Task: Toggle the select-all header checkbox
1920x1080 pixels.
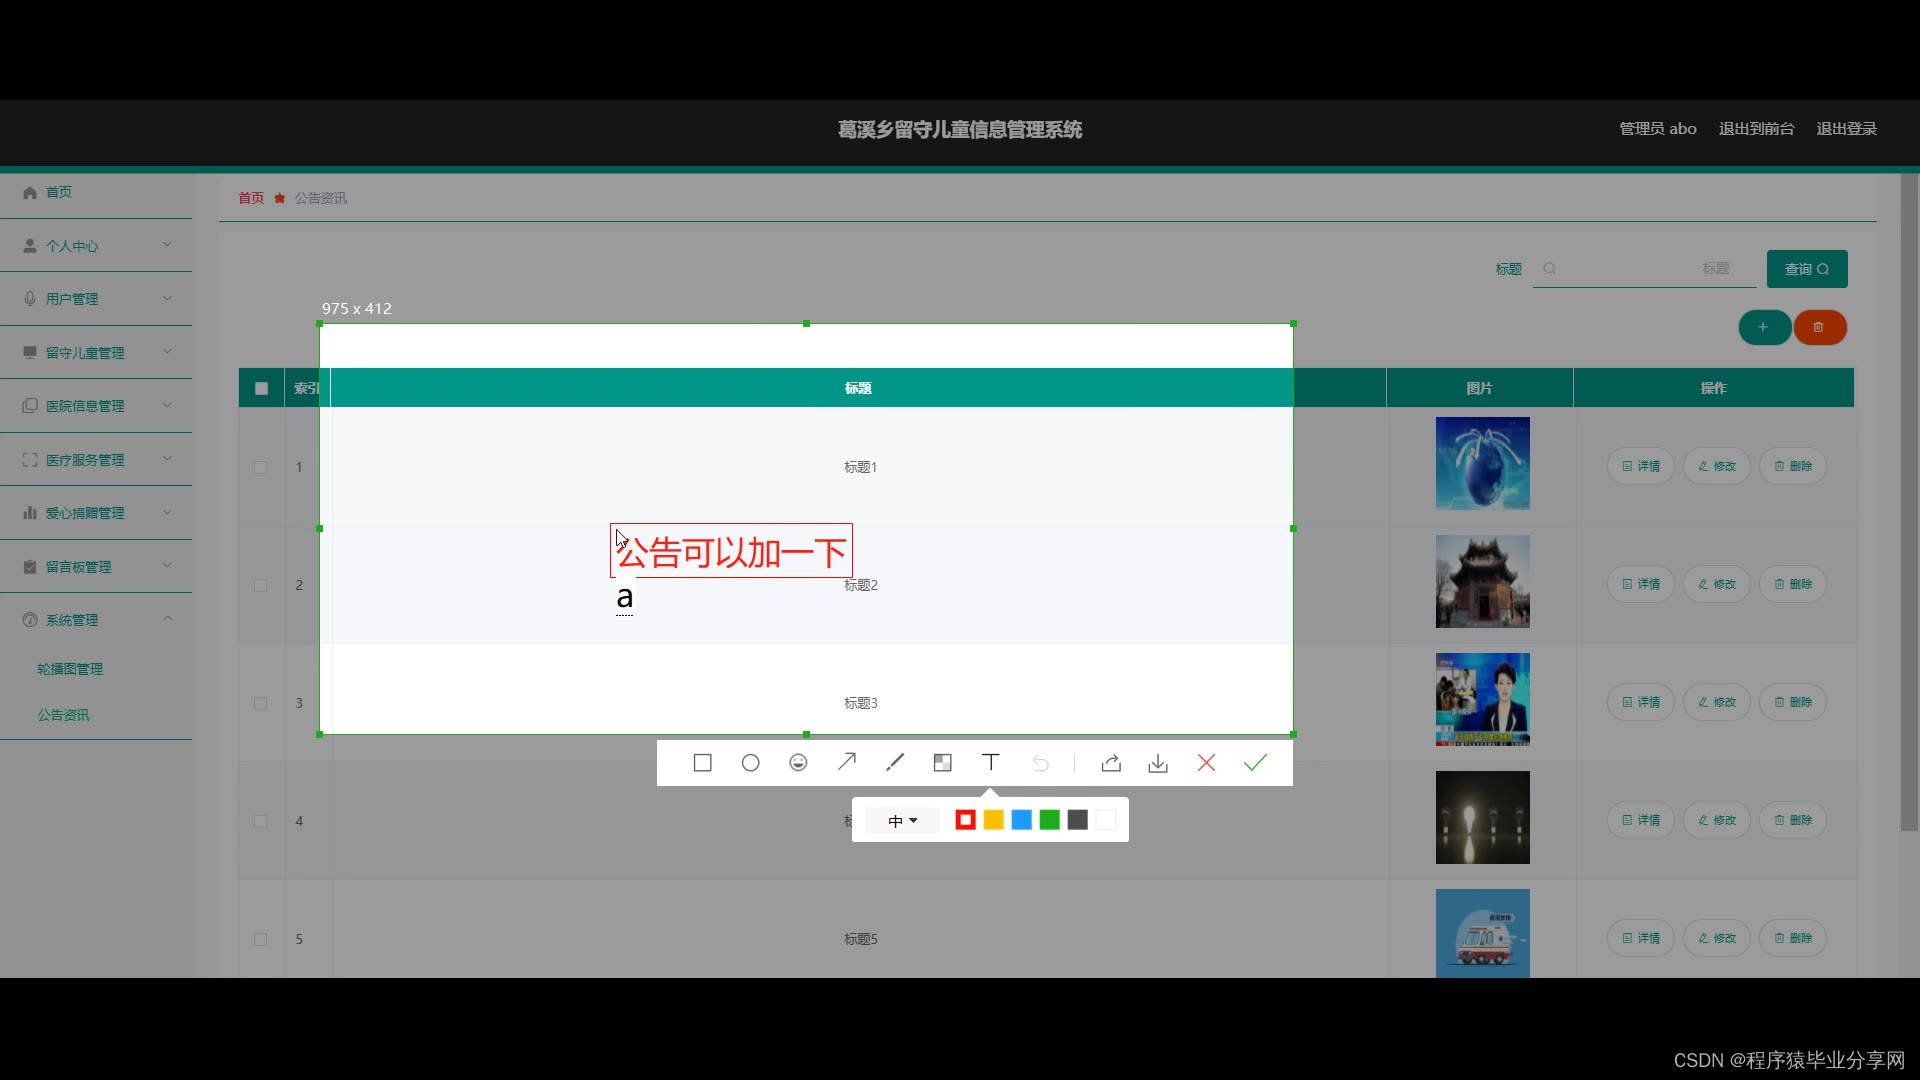Action: [x=261, y=388]
